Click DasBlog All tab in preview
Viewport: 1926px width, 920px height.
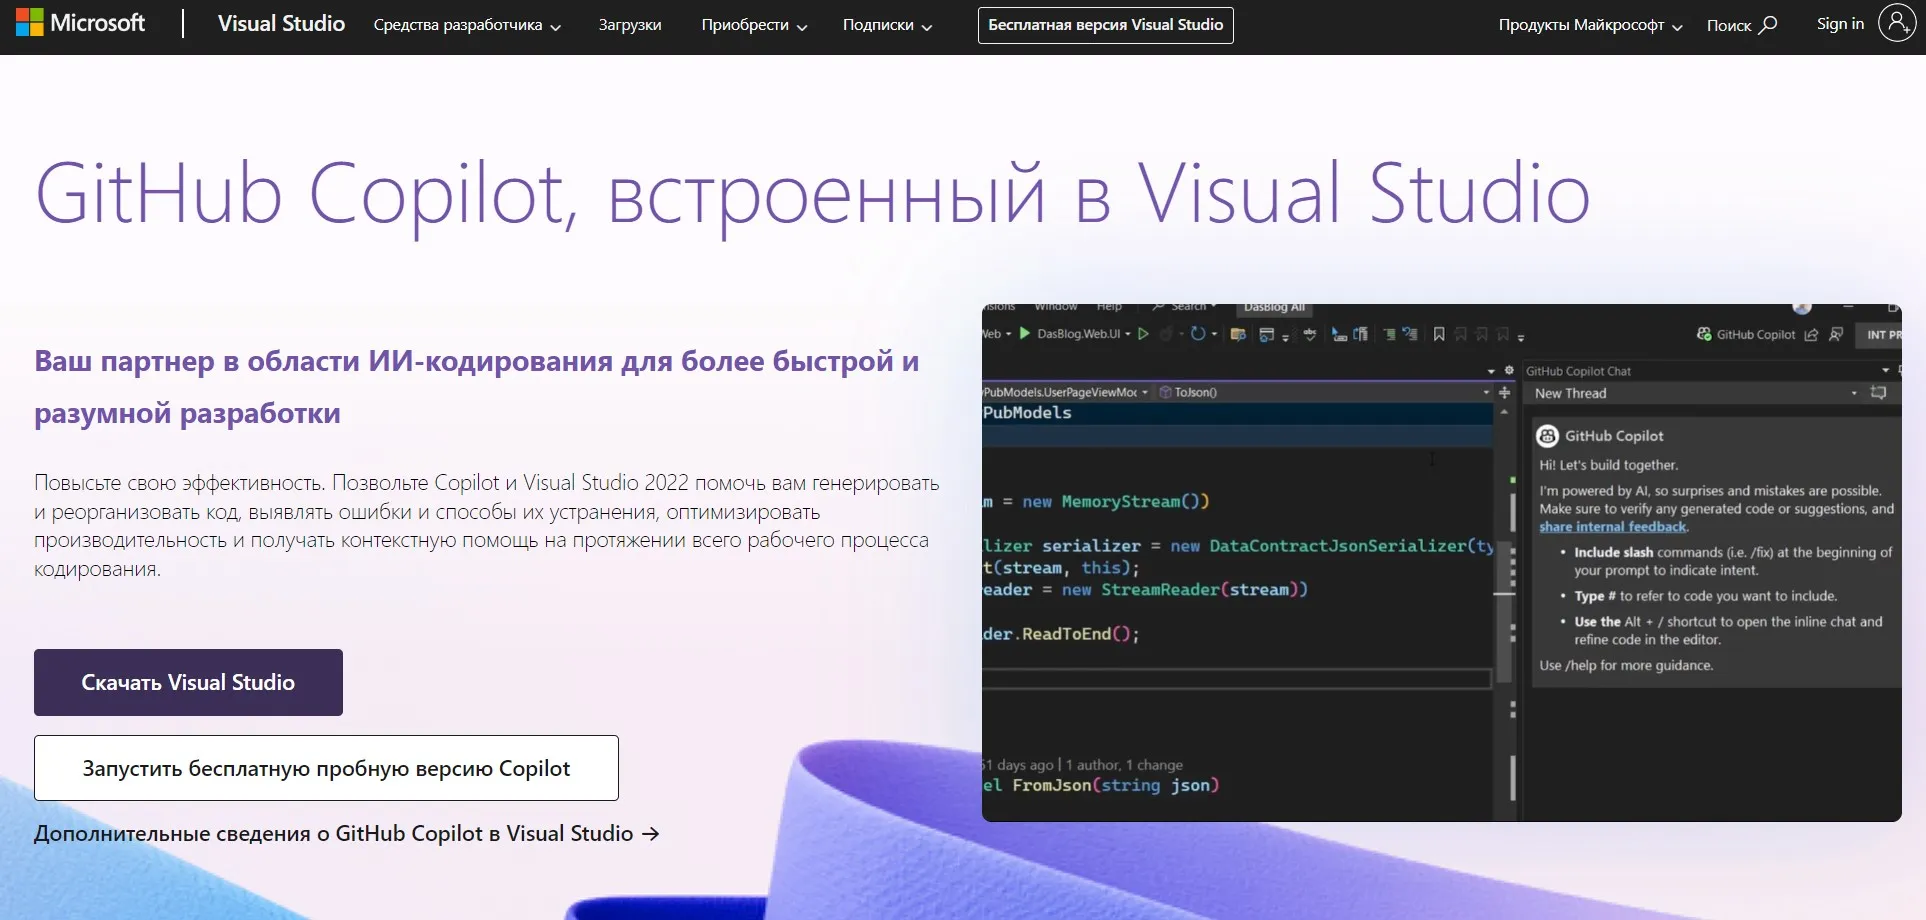click(x=1275, y=308)
